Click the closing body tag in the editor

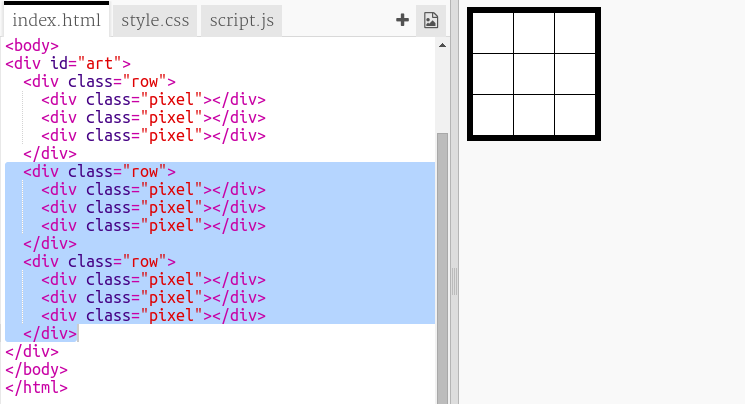point(36,369)
